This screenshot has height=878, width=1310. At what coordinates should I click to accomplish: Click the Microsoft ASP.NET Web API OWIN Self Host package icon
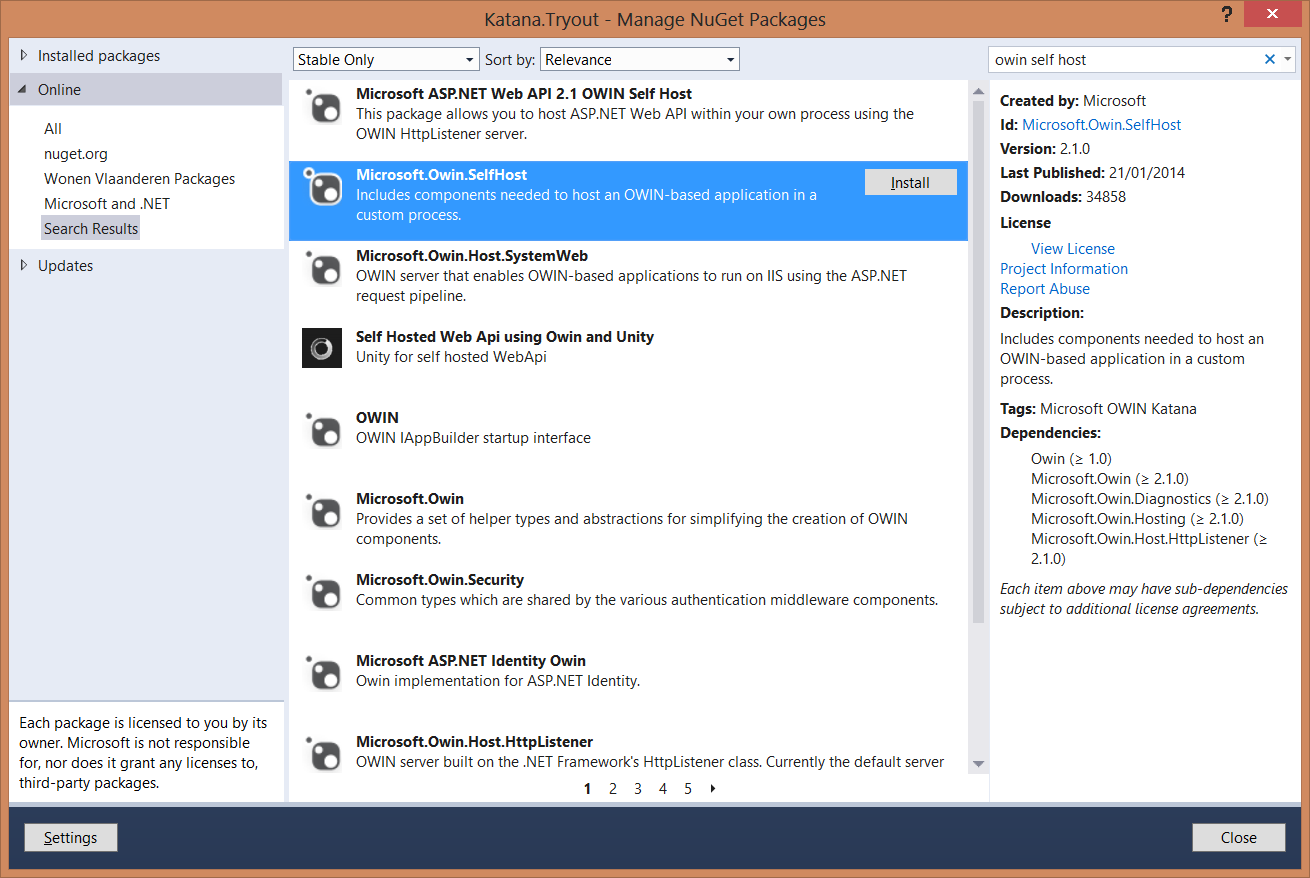(322, 104)
